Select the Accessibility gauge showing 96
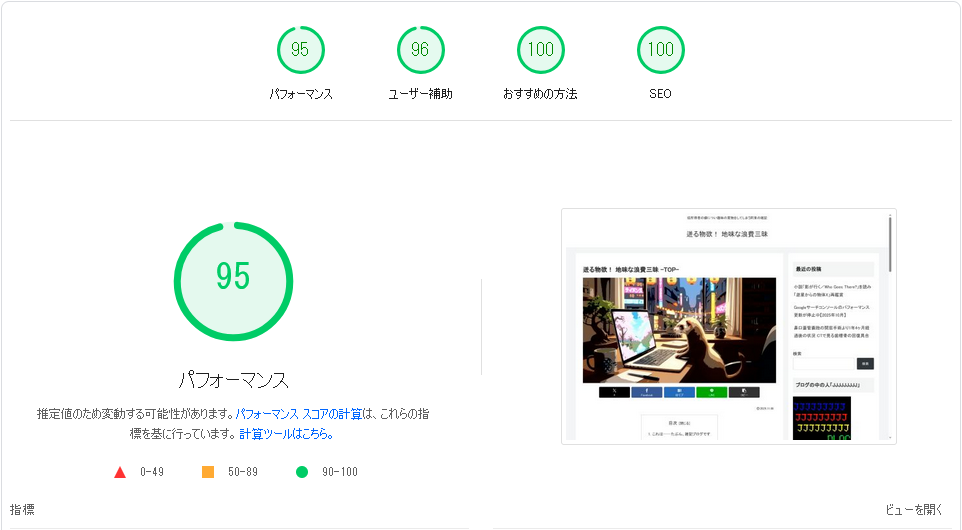 click(x=420, y=50)
